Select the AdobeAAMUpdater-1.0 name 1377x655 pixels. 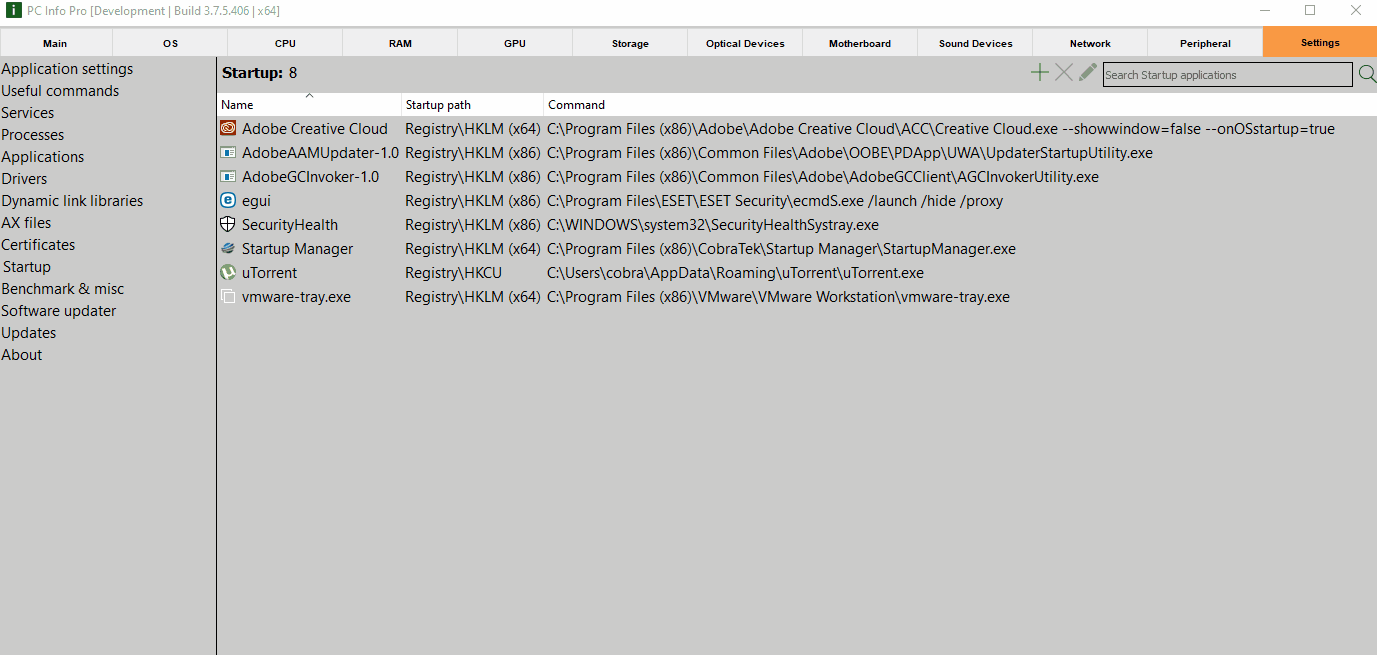coord(320,153)
